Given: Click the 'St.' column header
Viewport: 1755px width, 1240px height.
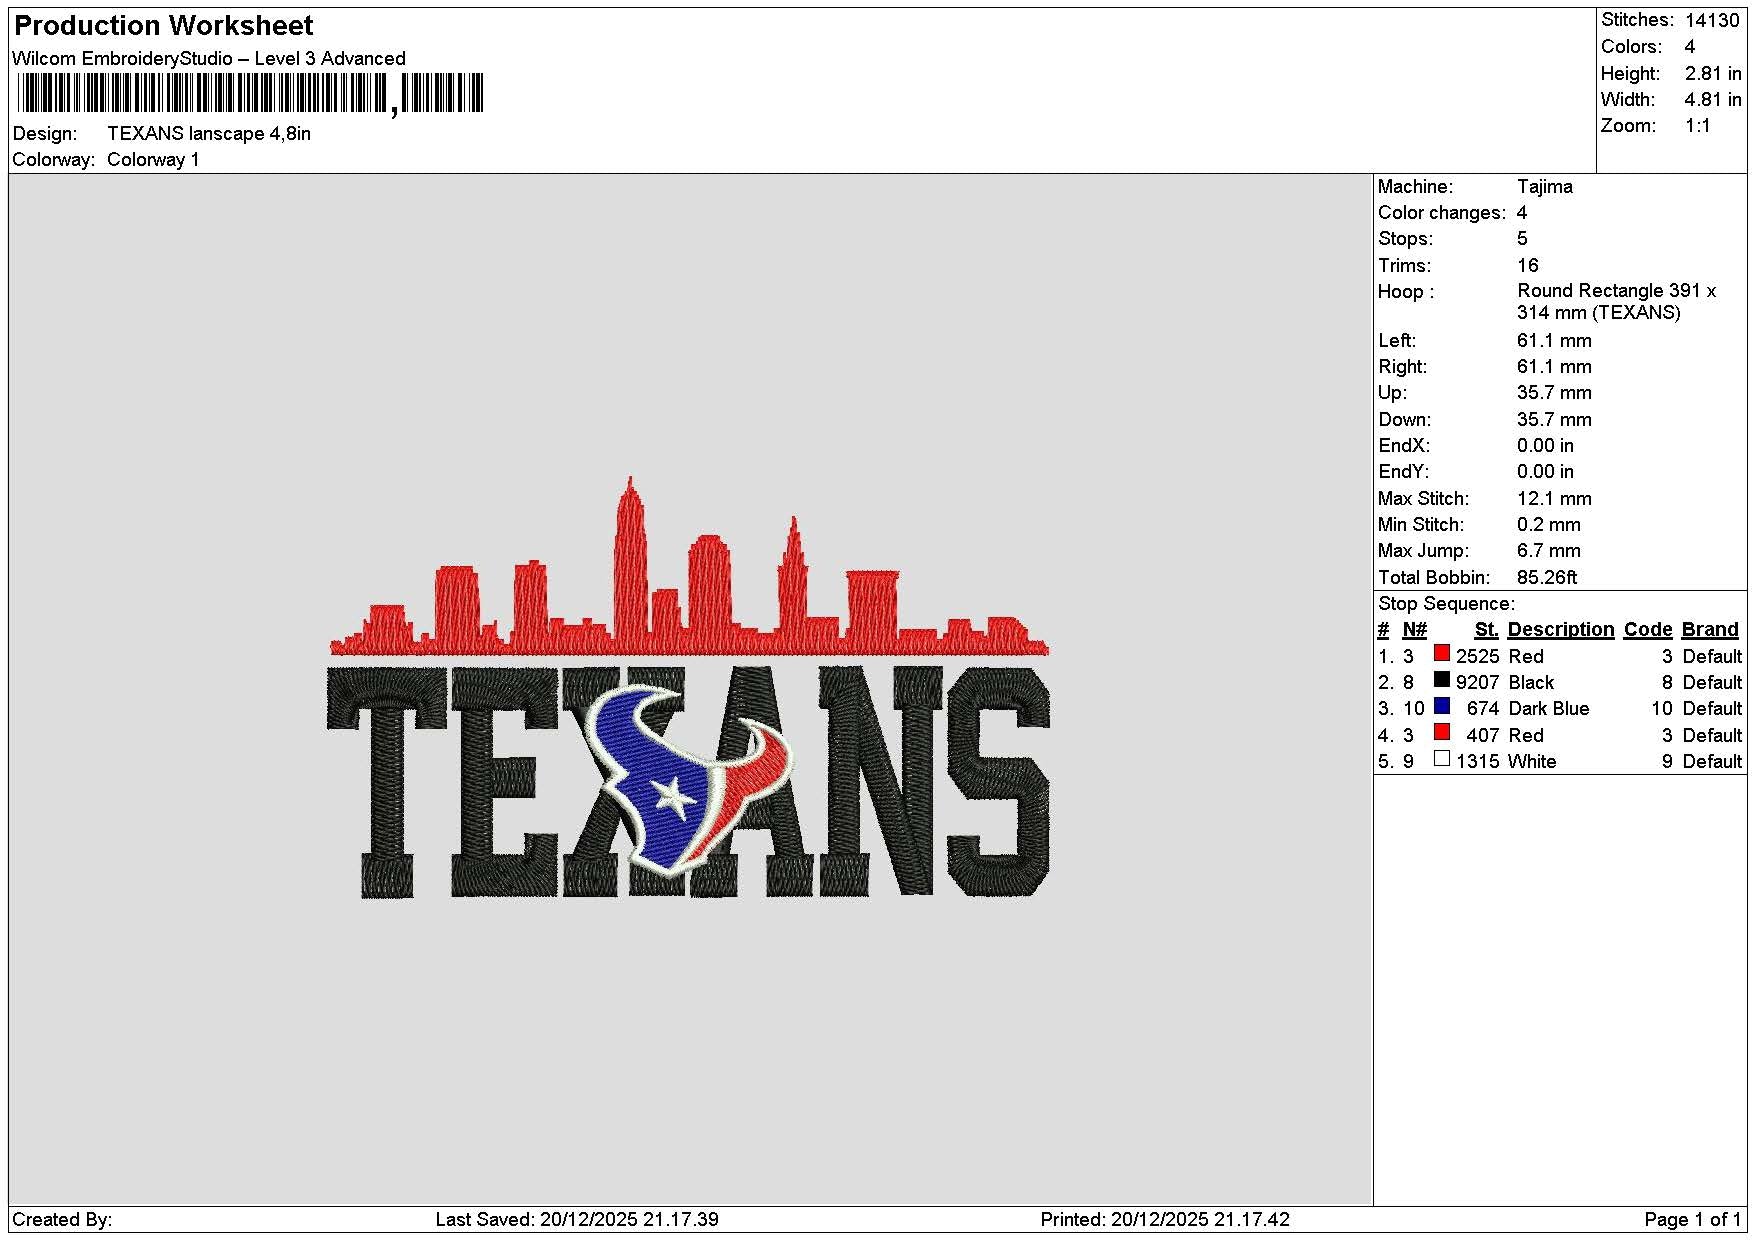Looking at the screenshot, I should point(1486,630).
